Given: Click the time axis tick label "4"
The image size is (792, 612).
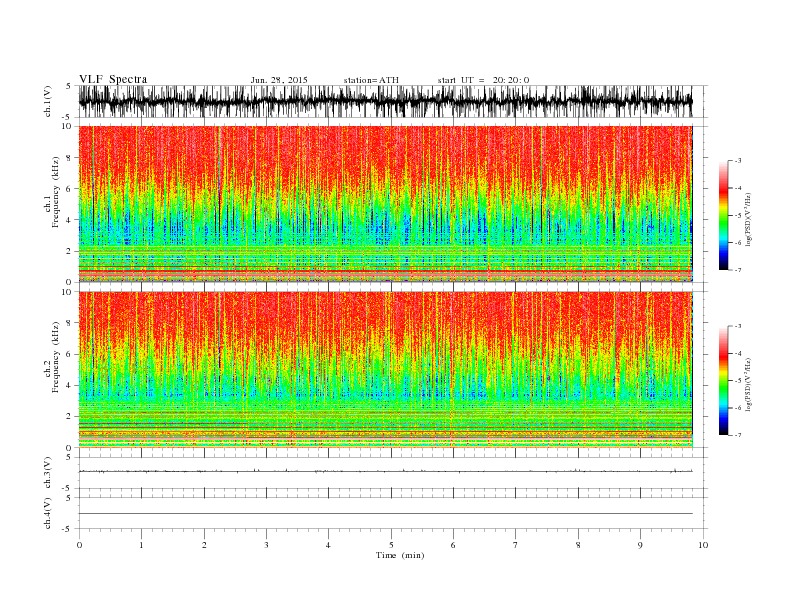Looking at the screenshot, I should pyautogui.click(x=328, y=545).
